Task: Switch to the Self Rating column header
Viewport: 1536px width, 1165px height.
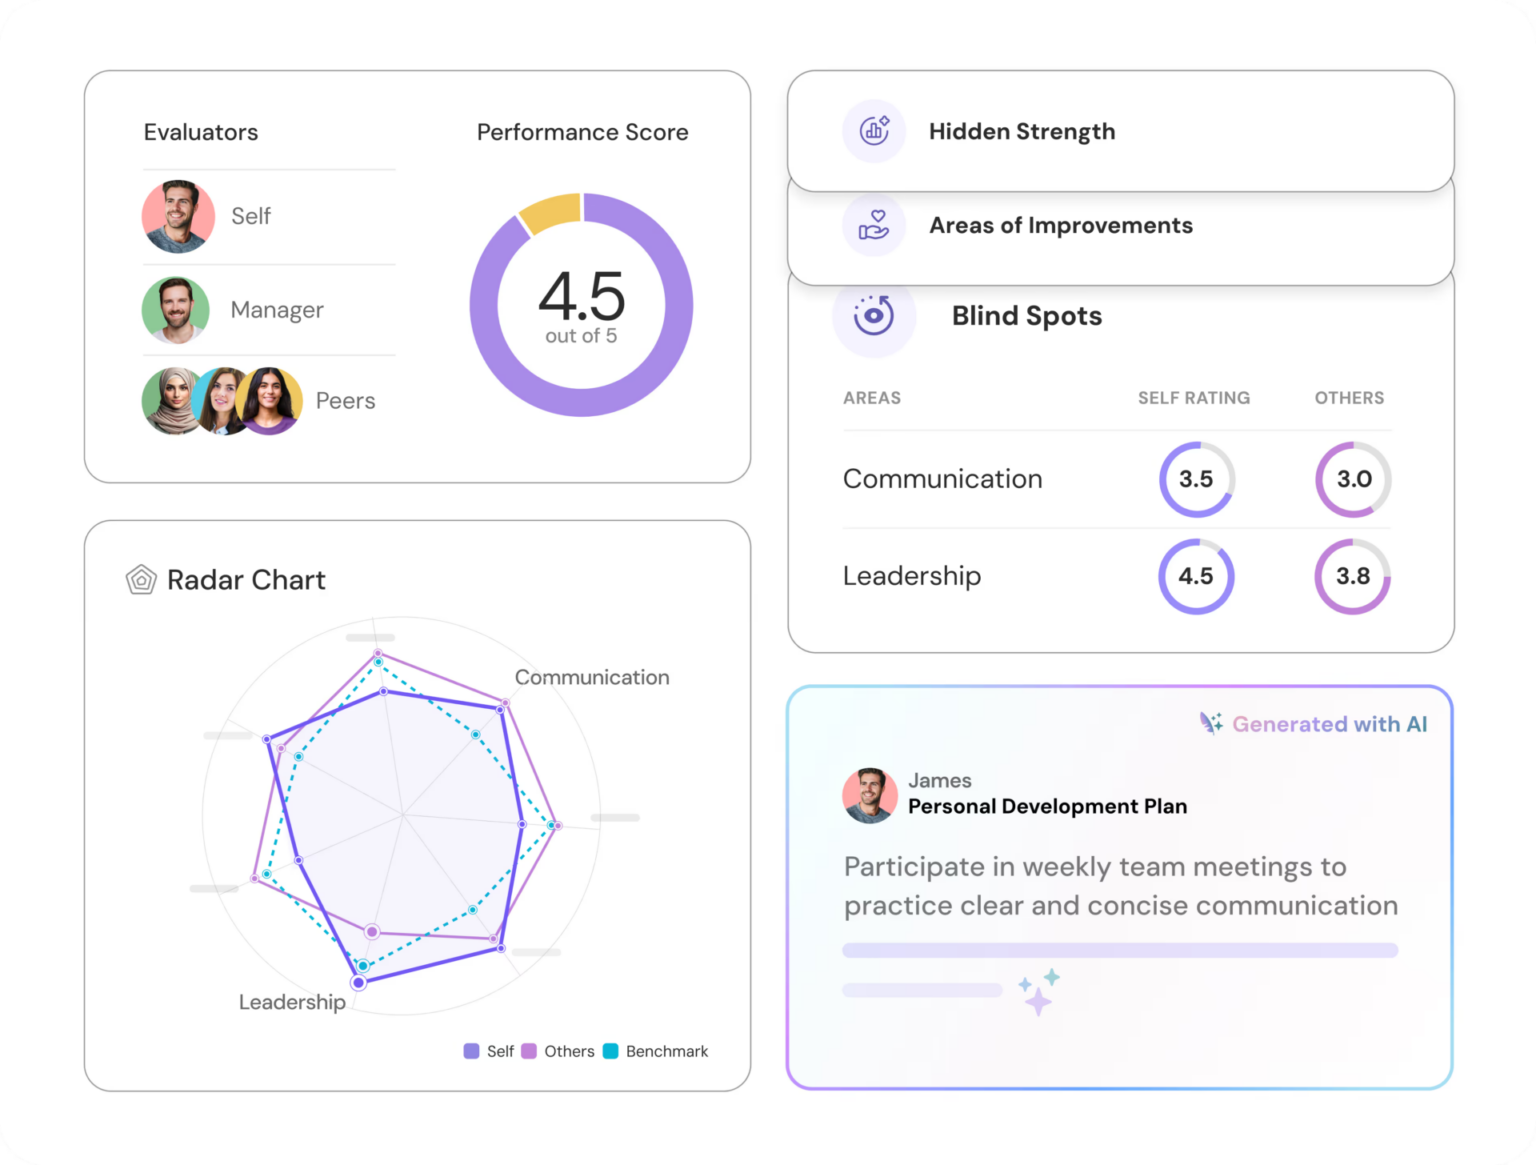Action: point(1193,398)
